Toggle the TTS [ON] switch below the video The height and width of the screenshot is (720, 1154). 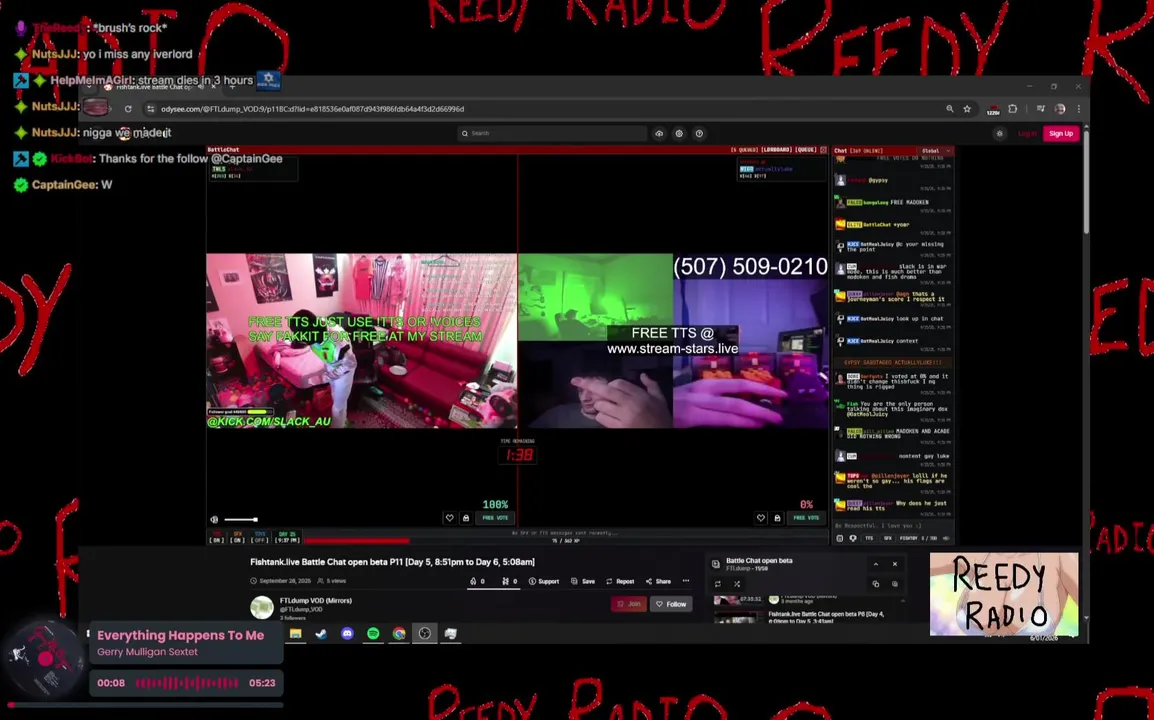216,537
